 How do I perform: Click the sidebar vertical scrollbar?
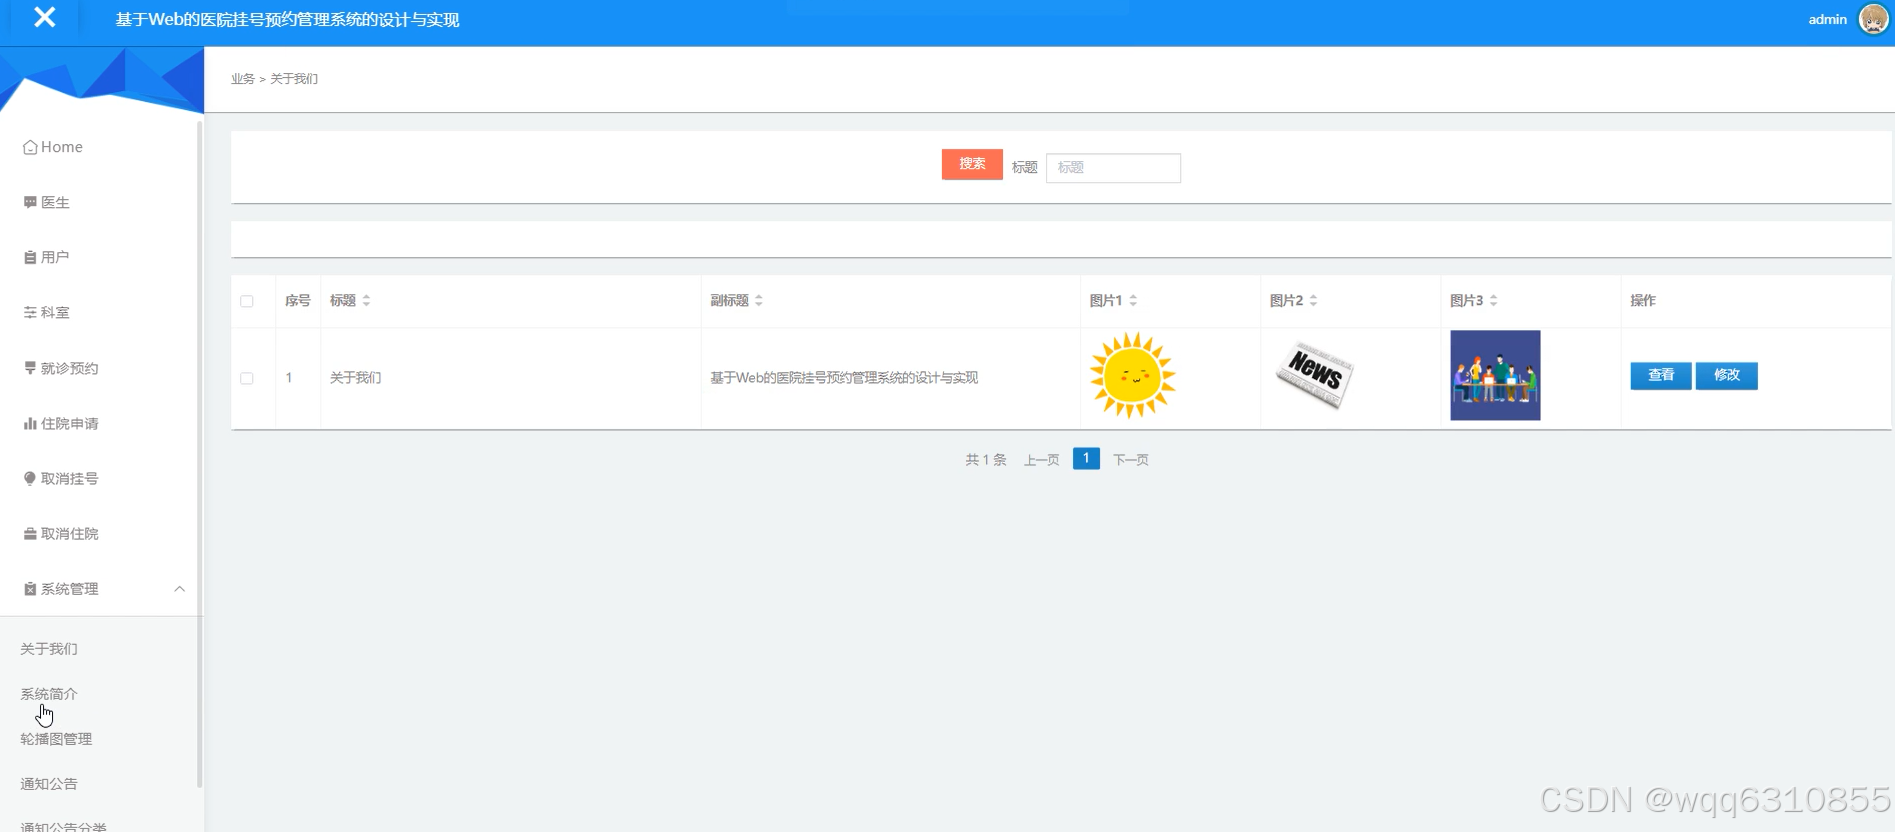pos(199,455)
